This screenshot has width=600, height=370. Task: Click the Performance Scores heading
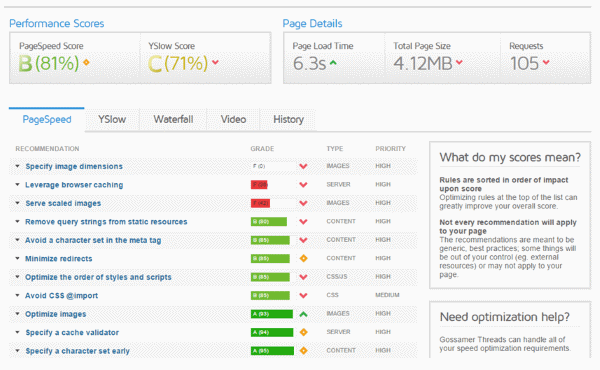tap(57, 23)
